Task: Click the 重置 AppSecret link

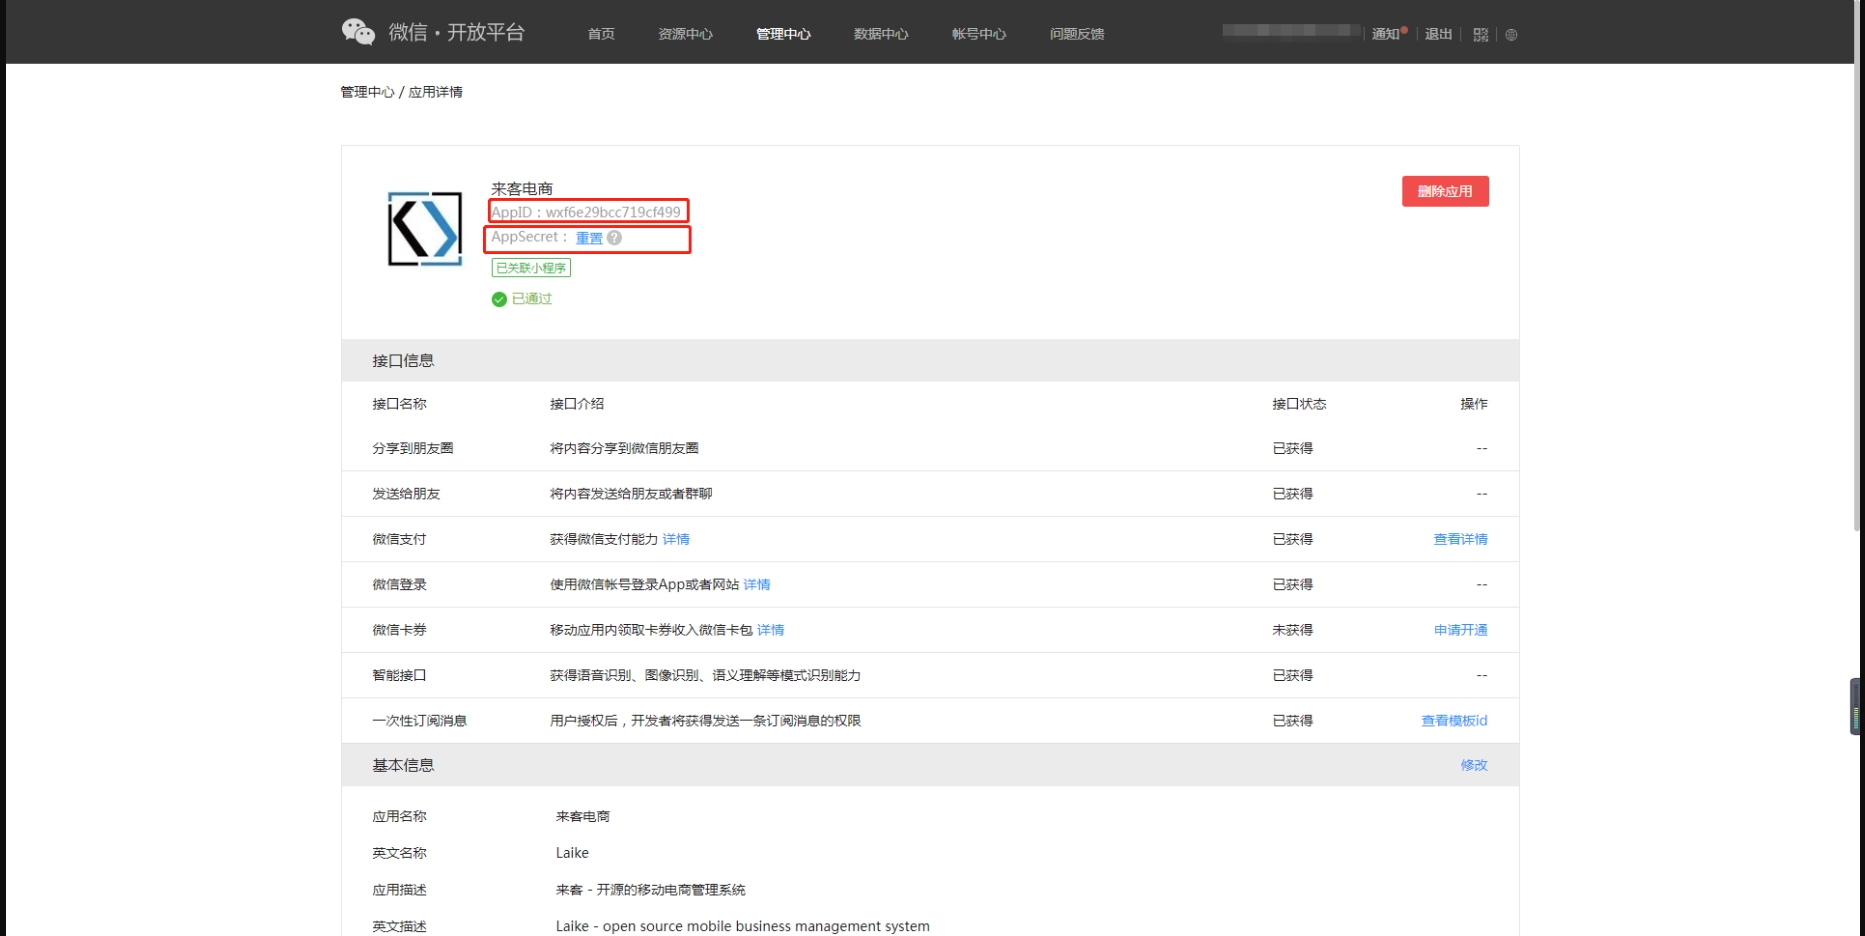Action: (589, 238)
